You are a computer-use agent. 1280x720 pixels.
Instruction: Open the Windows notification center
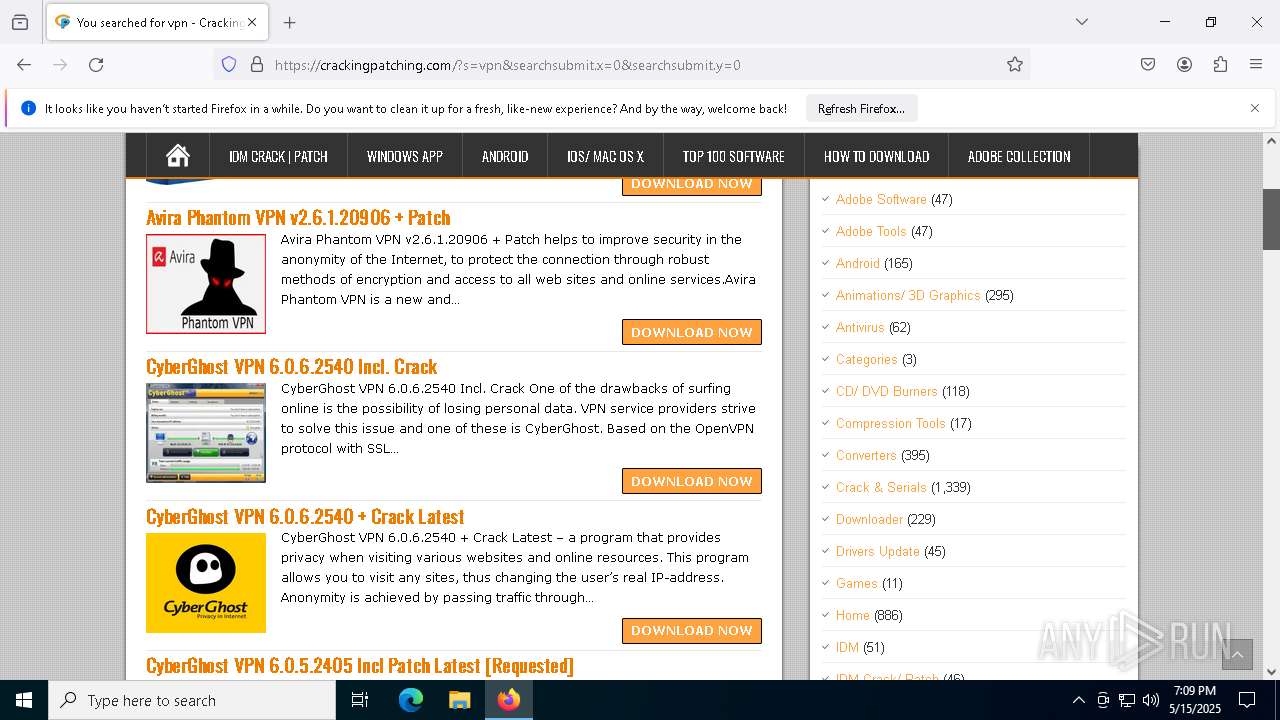1247,700
